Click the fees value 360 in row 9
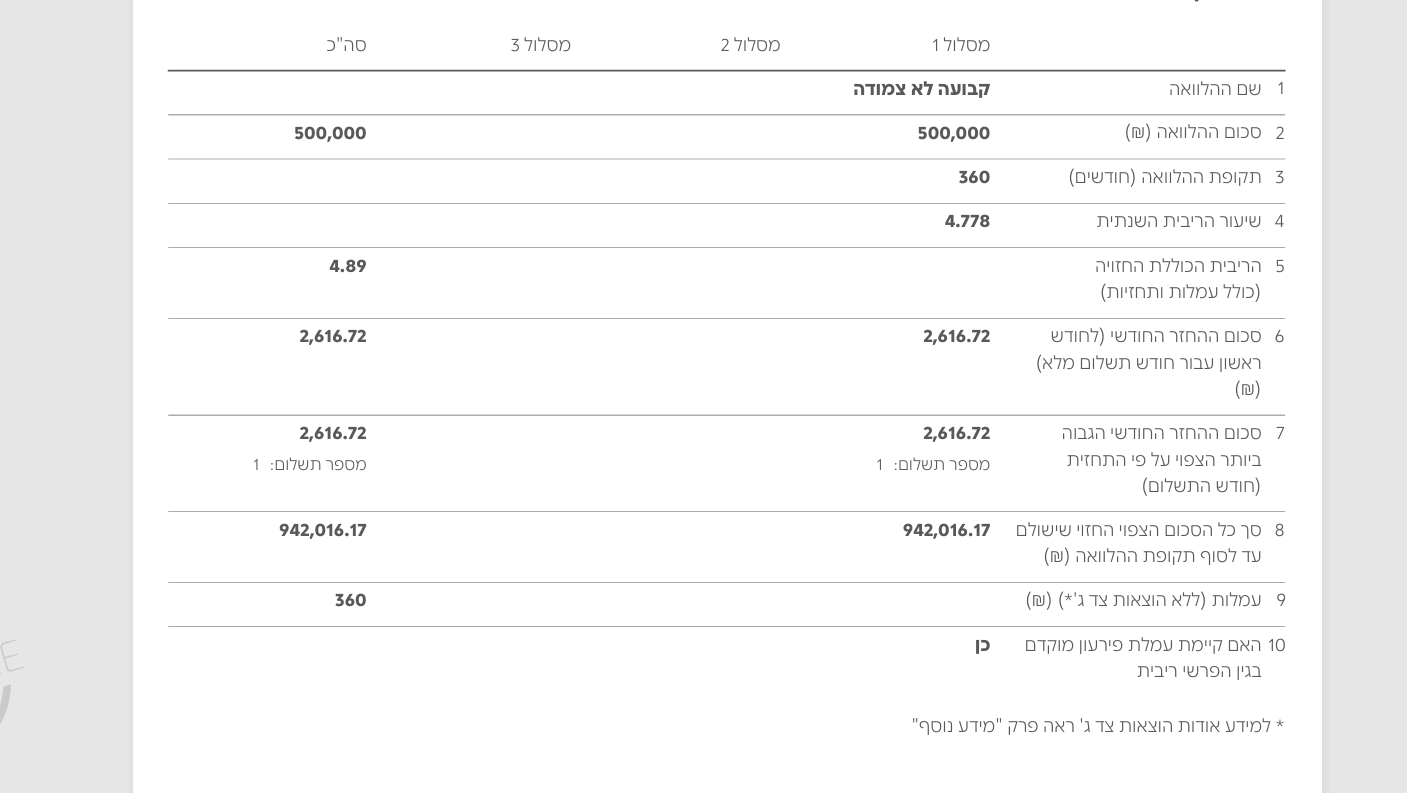1407x793 pixels. coord(350,600)
